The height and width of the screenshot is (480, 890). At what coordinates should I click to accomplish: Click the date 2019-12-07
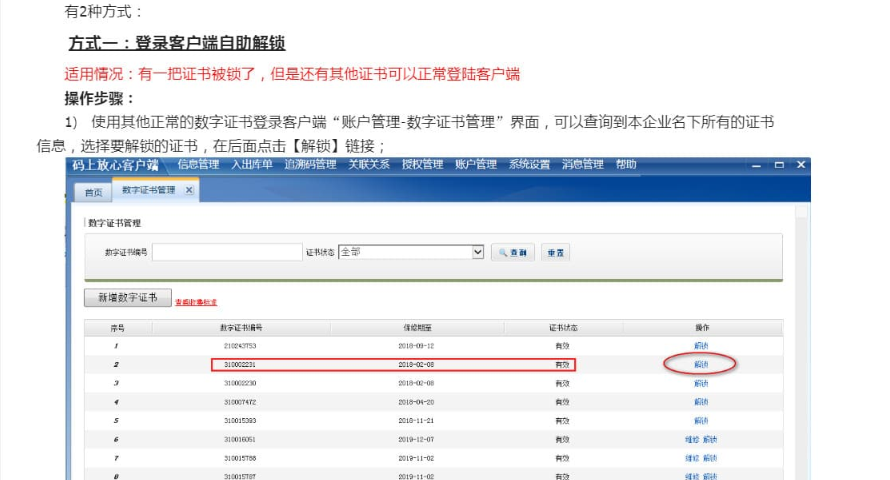(x=416, y=439)
